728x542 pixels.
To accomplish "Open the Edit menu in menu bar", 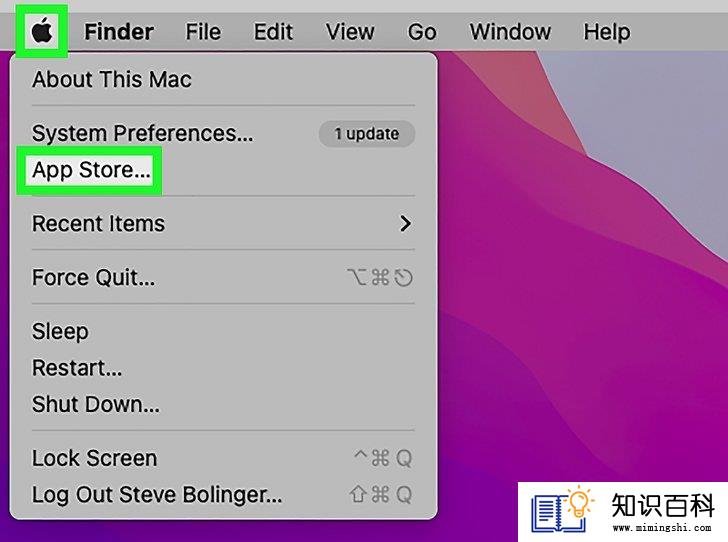I will click(x=273, y=32).
